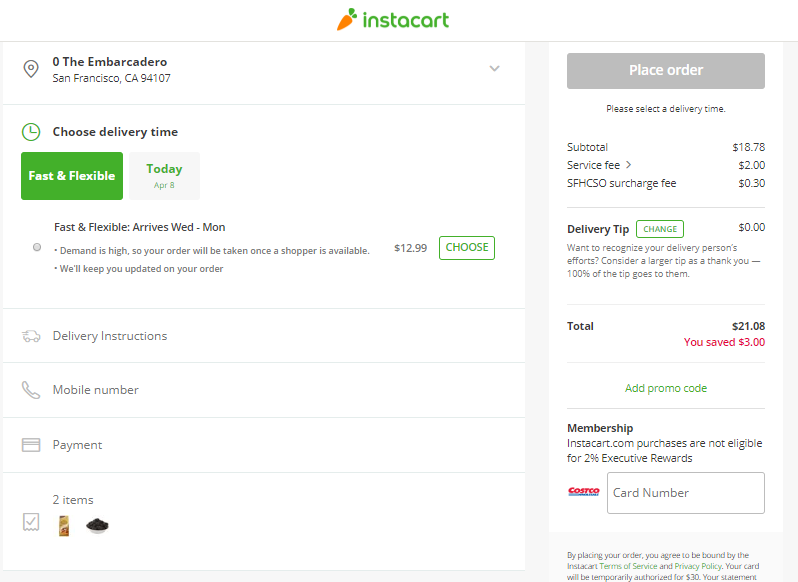Select the Today Apr 8 tab
The width and height of the screenshot is (798, 582).
pos(164,176)
